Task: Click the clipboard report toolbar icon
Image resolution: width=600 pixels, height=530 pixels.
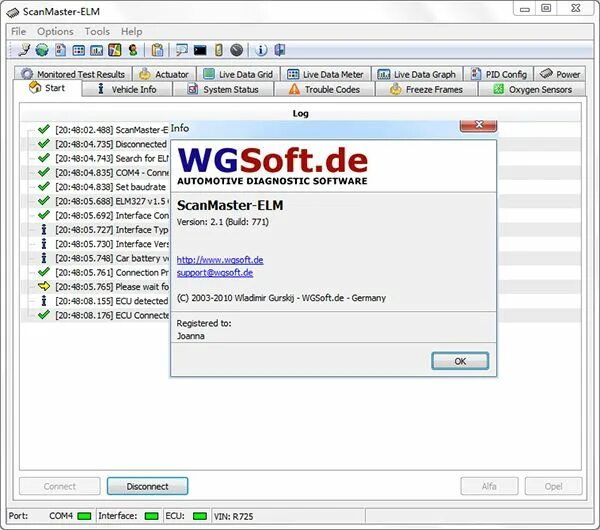Action: pos(157,50)
